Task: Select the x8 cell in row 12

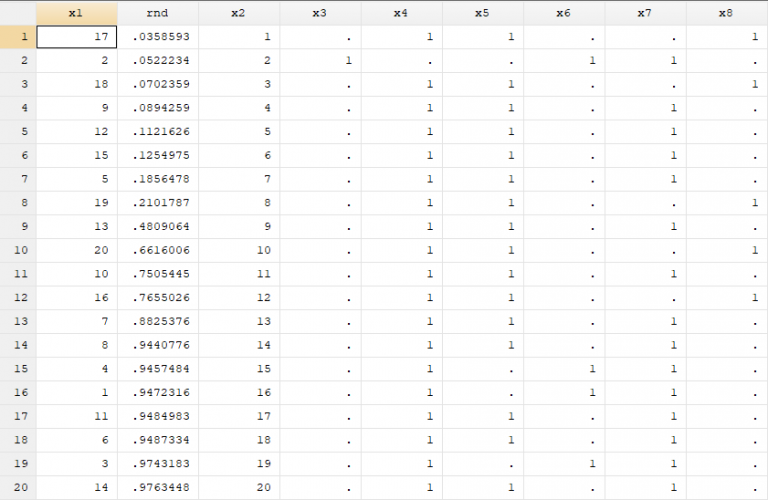Action: click(x=725, y=298)
